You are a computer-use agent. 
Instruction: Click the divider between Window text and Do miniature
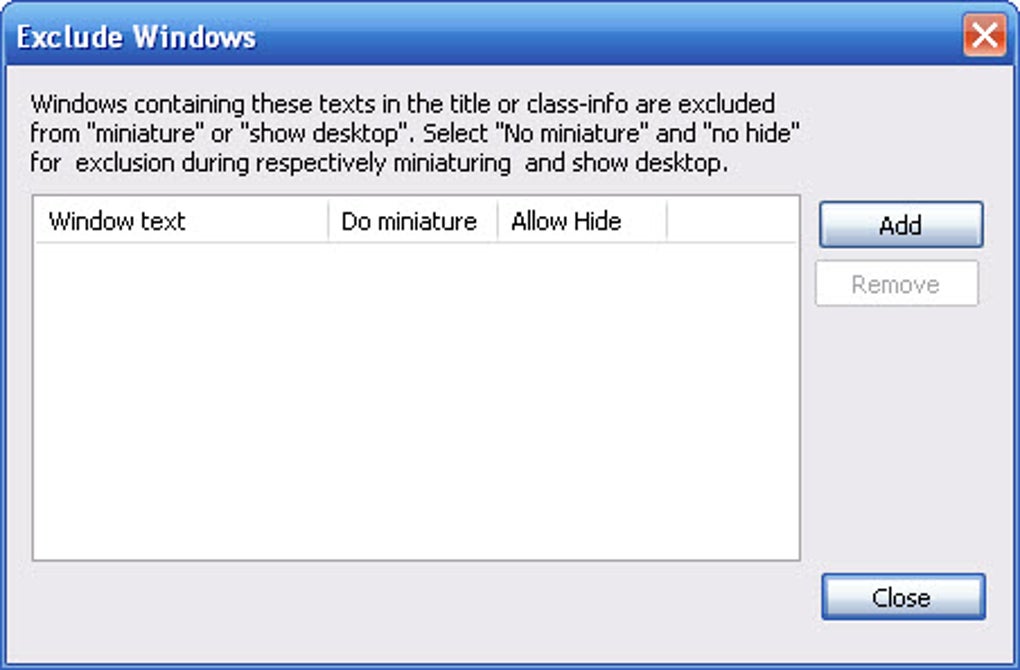tap(329, 221)
